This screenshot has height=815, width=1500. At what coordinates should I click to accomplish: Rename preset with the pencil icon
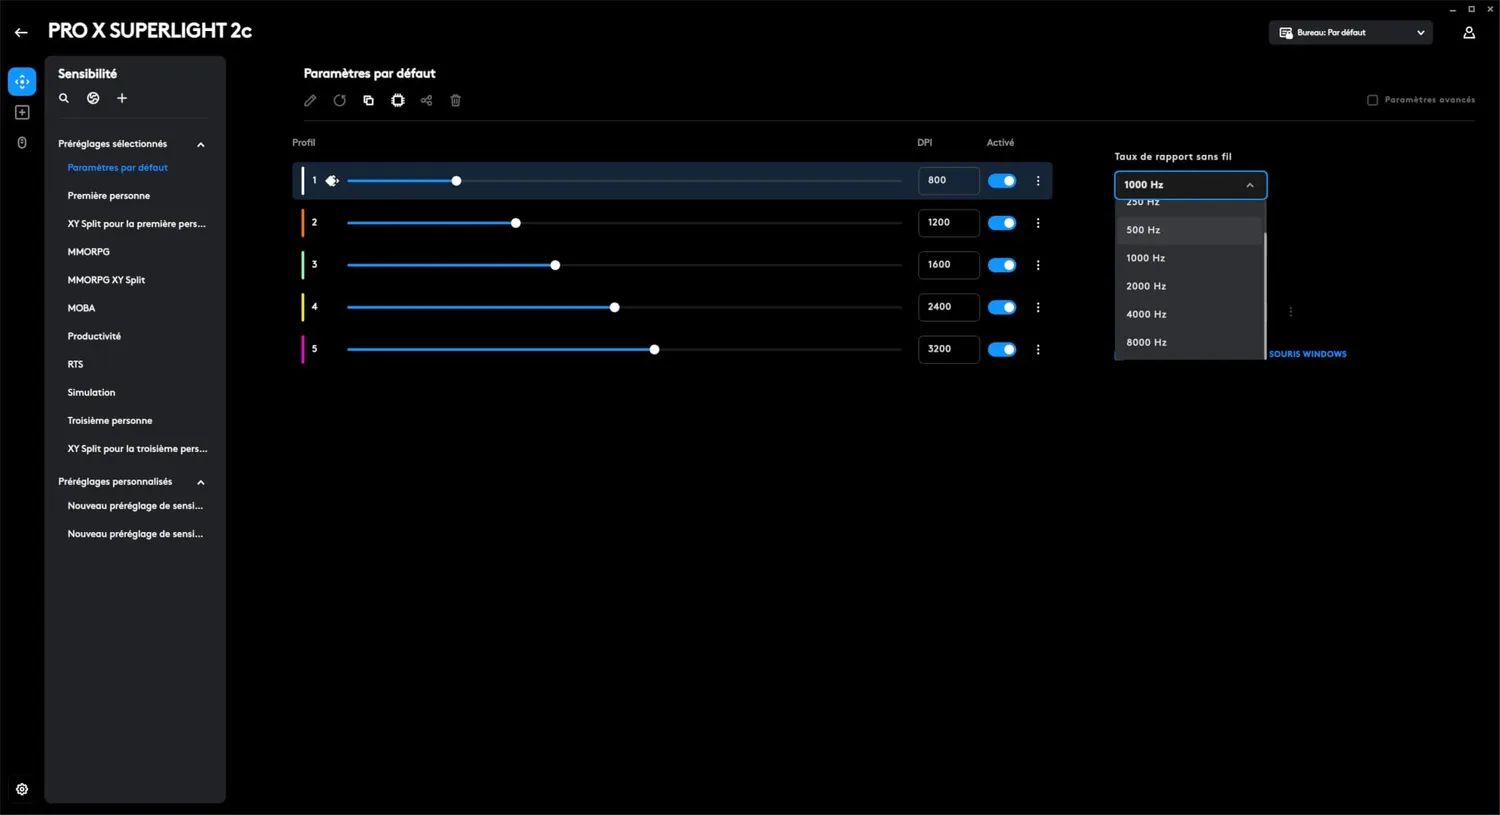310,100
